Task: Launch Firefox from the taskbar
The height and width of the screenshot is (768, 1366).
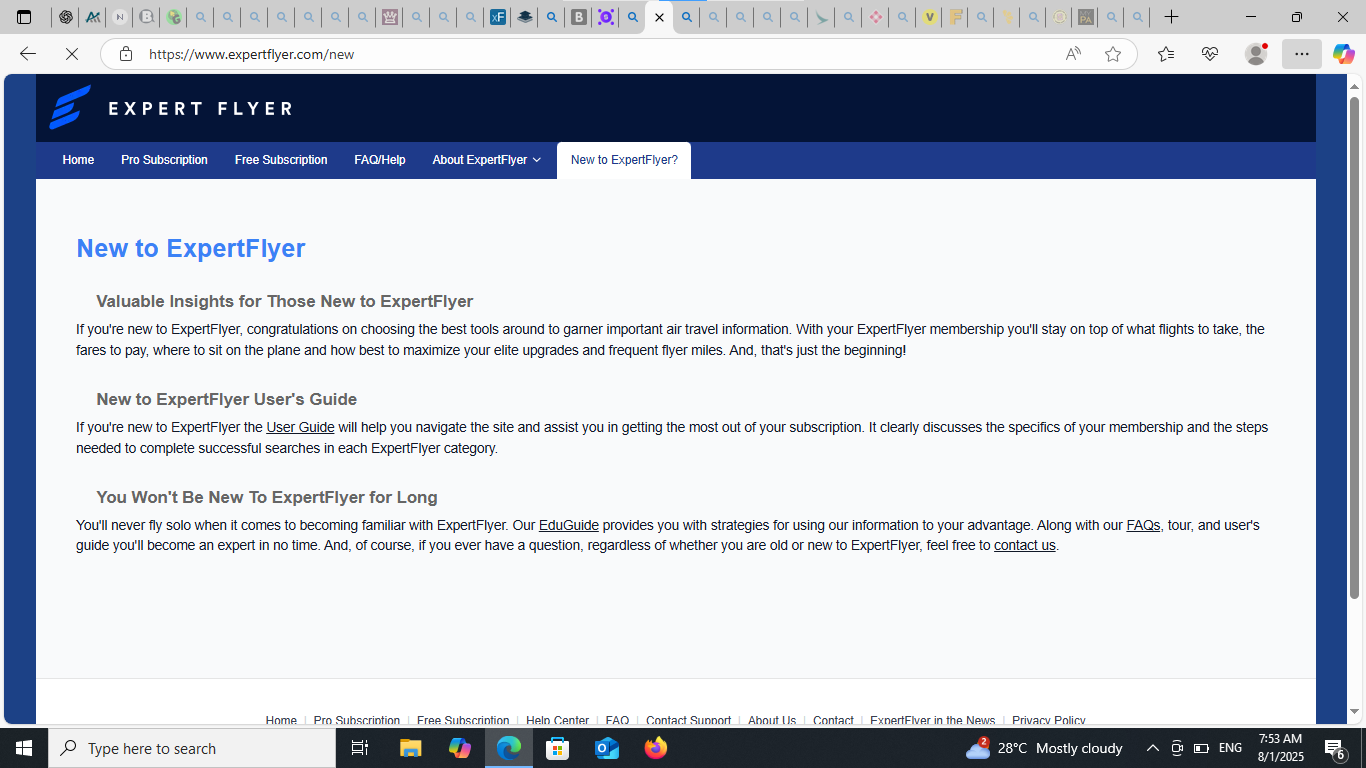Action: pos(656,748)
